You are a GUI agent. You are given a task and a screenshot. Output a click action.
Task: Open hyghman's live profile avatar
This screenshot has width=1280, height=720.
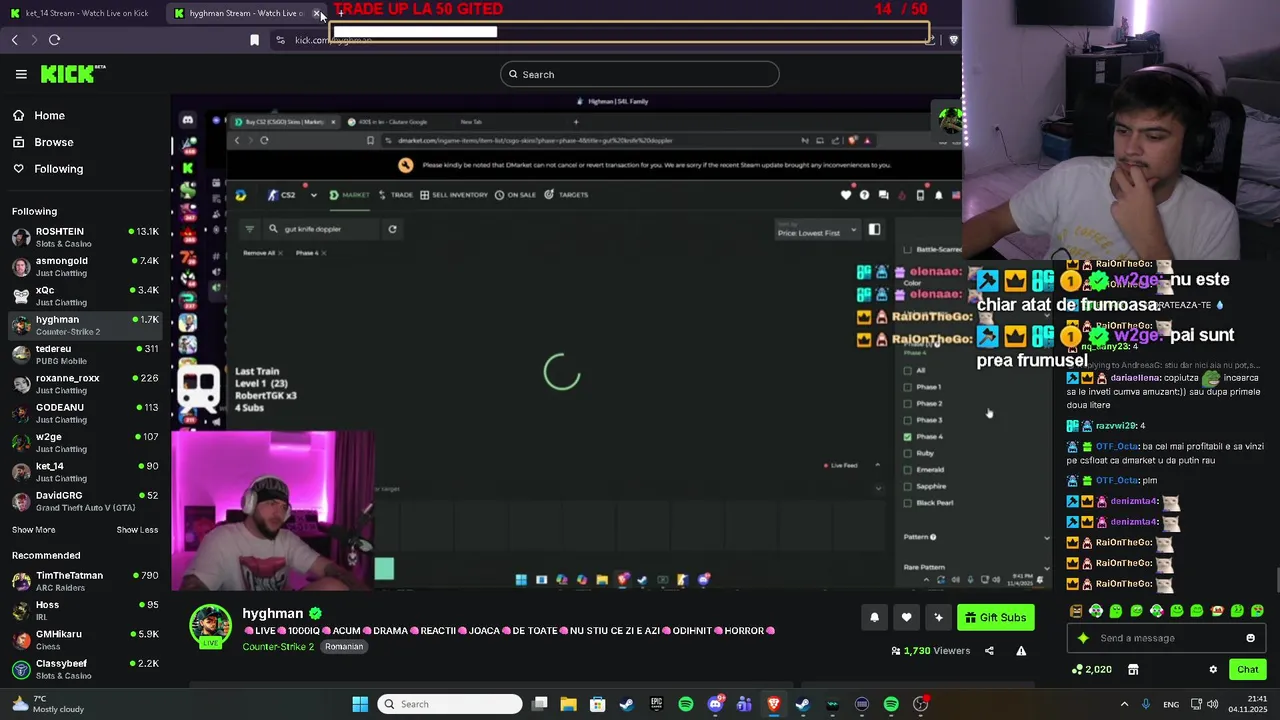210,627
